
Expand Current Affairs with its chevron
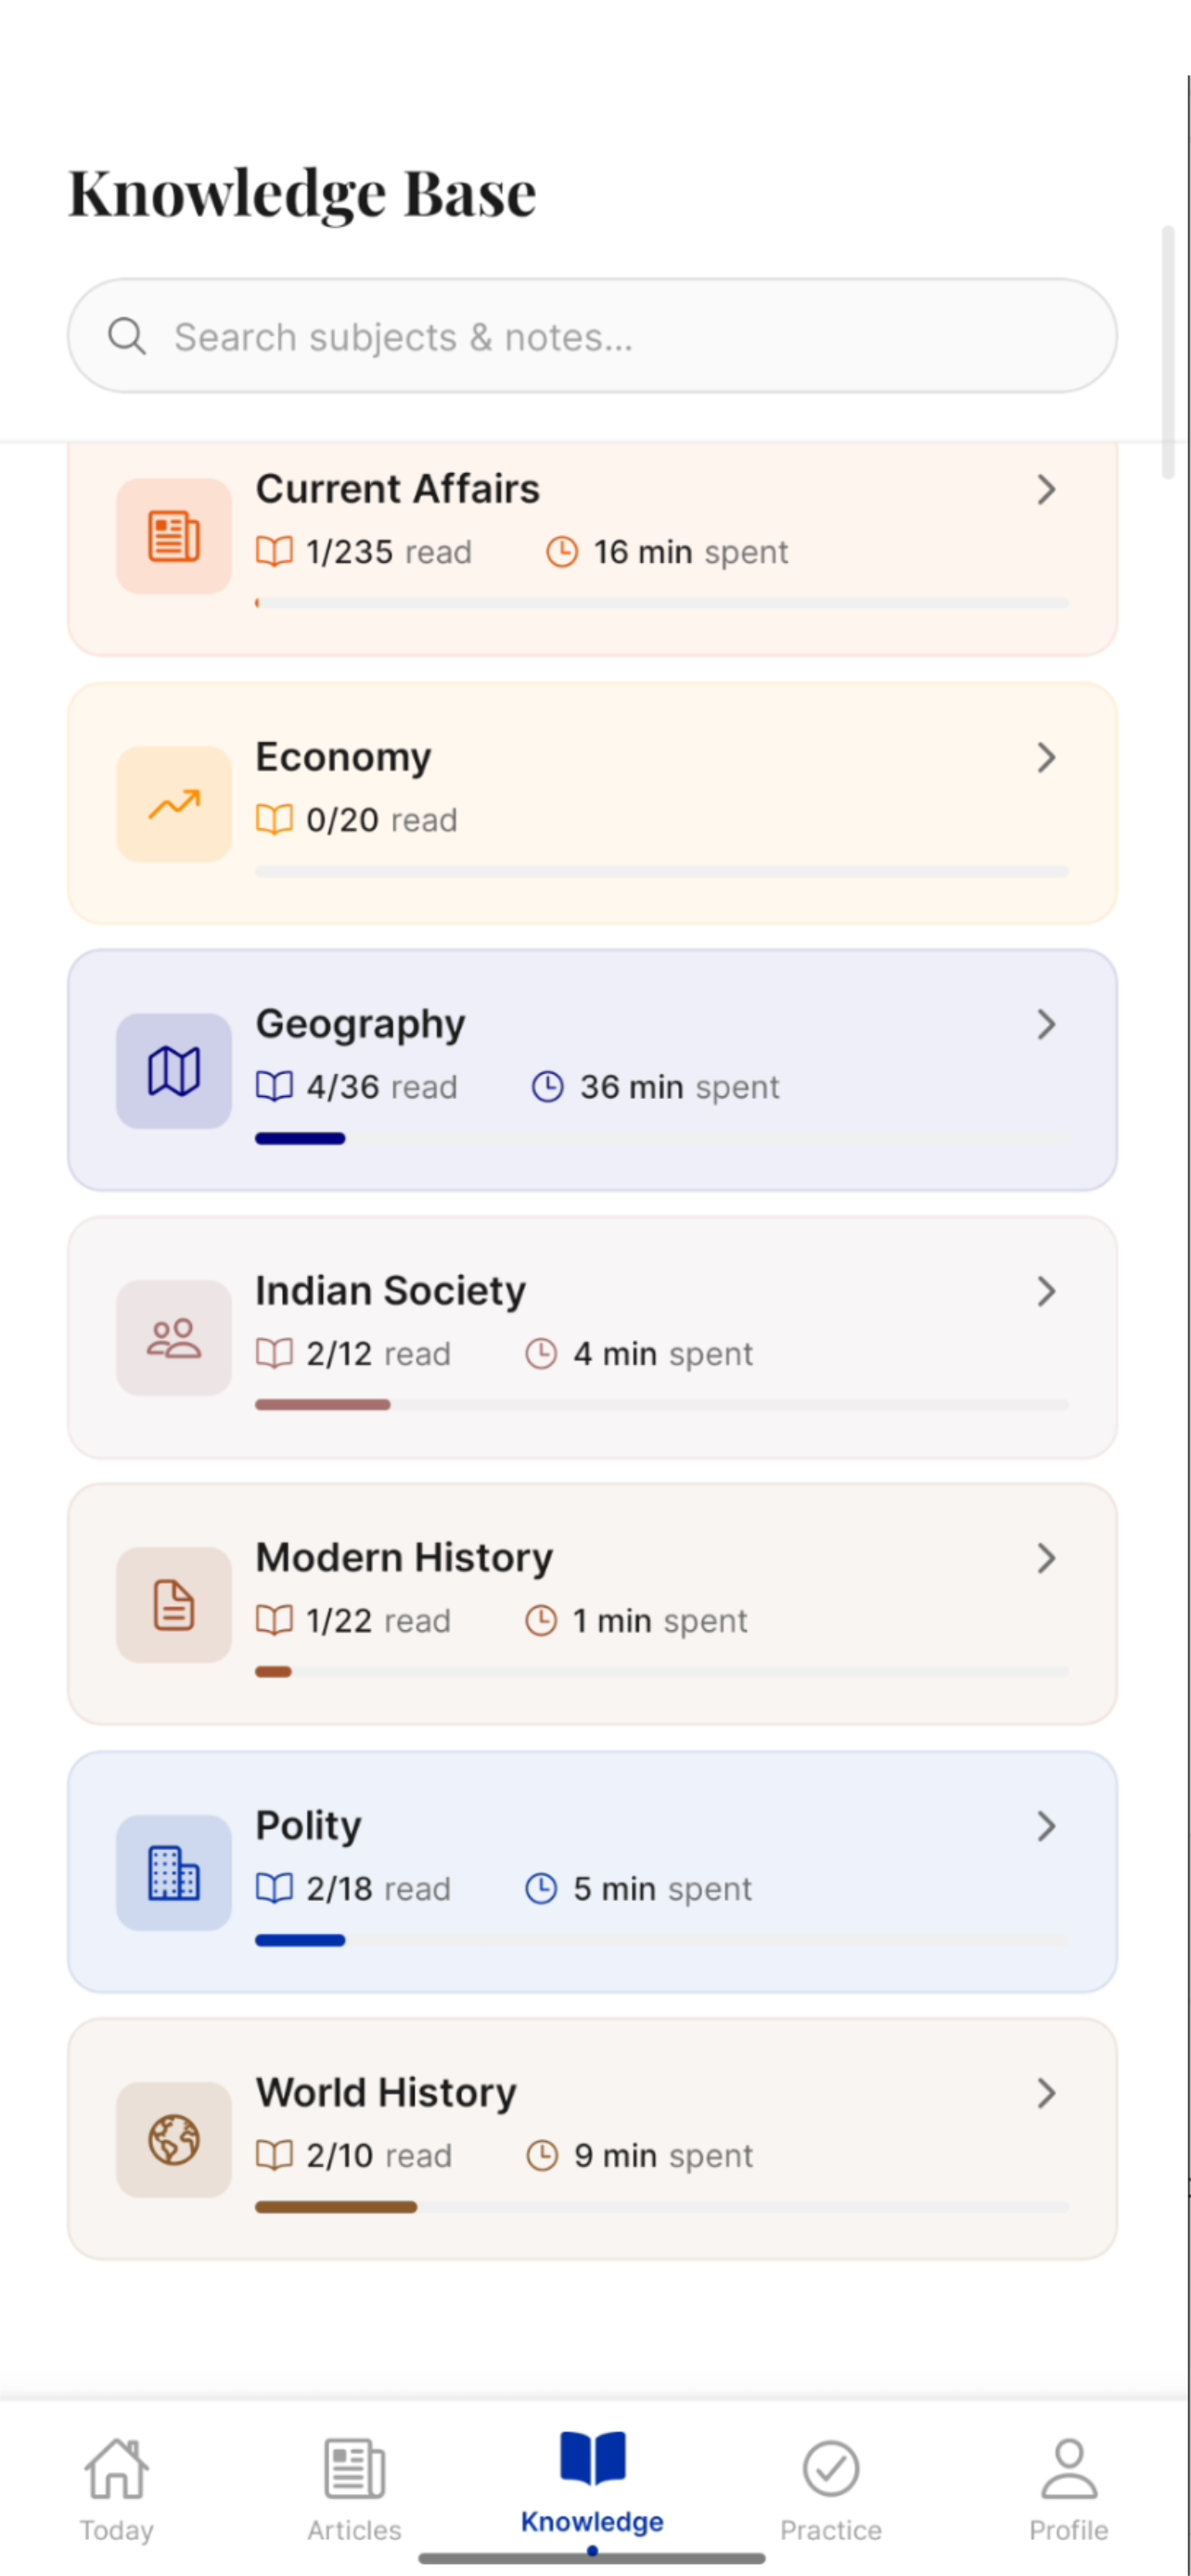(1046, 490)
